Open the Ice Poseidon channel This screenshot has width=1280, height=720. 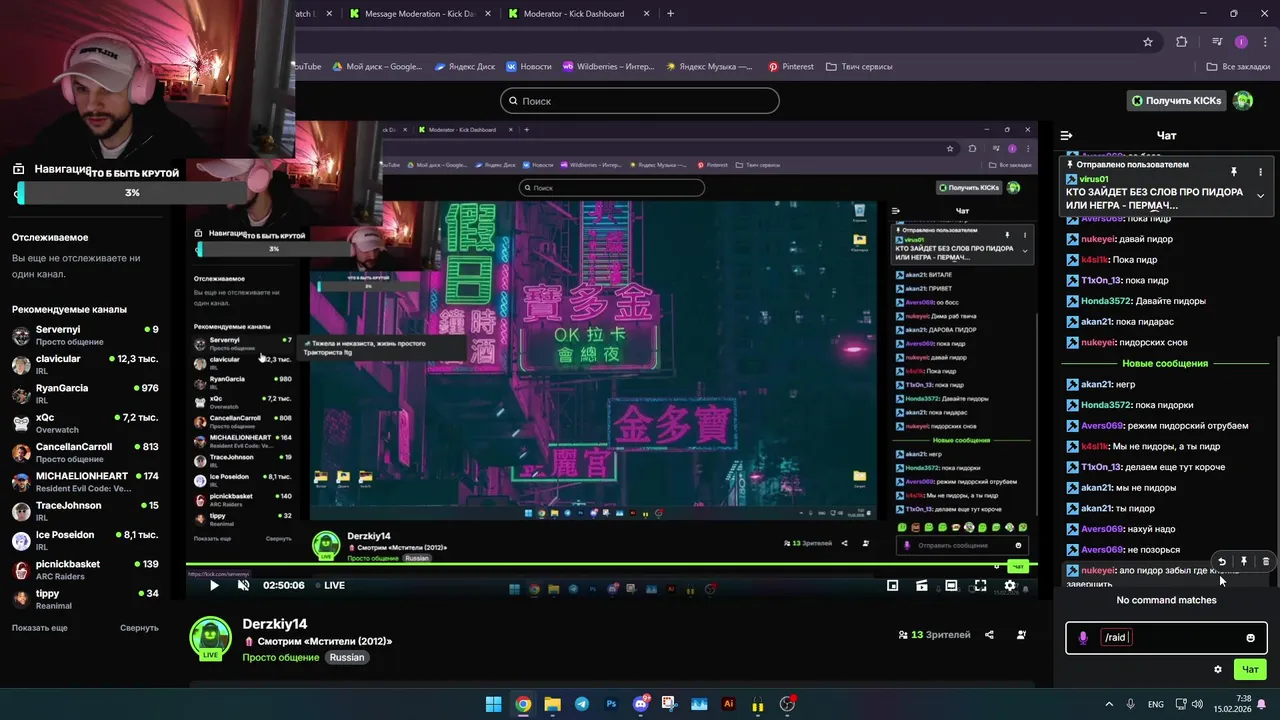coord(85,540)
